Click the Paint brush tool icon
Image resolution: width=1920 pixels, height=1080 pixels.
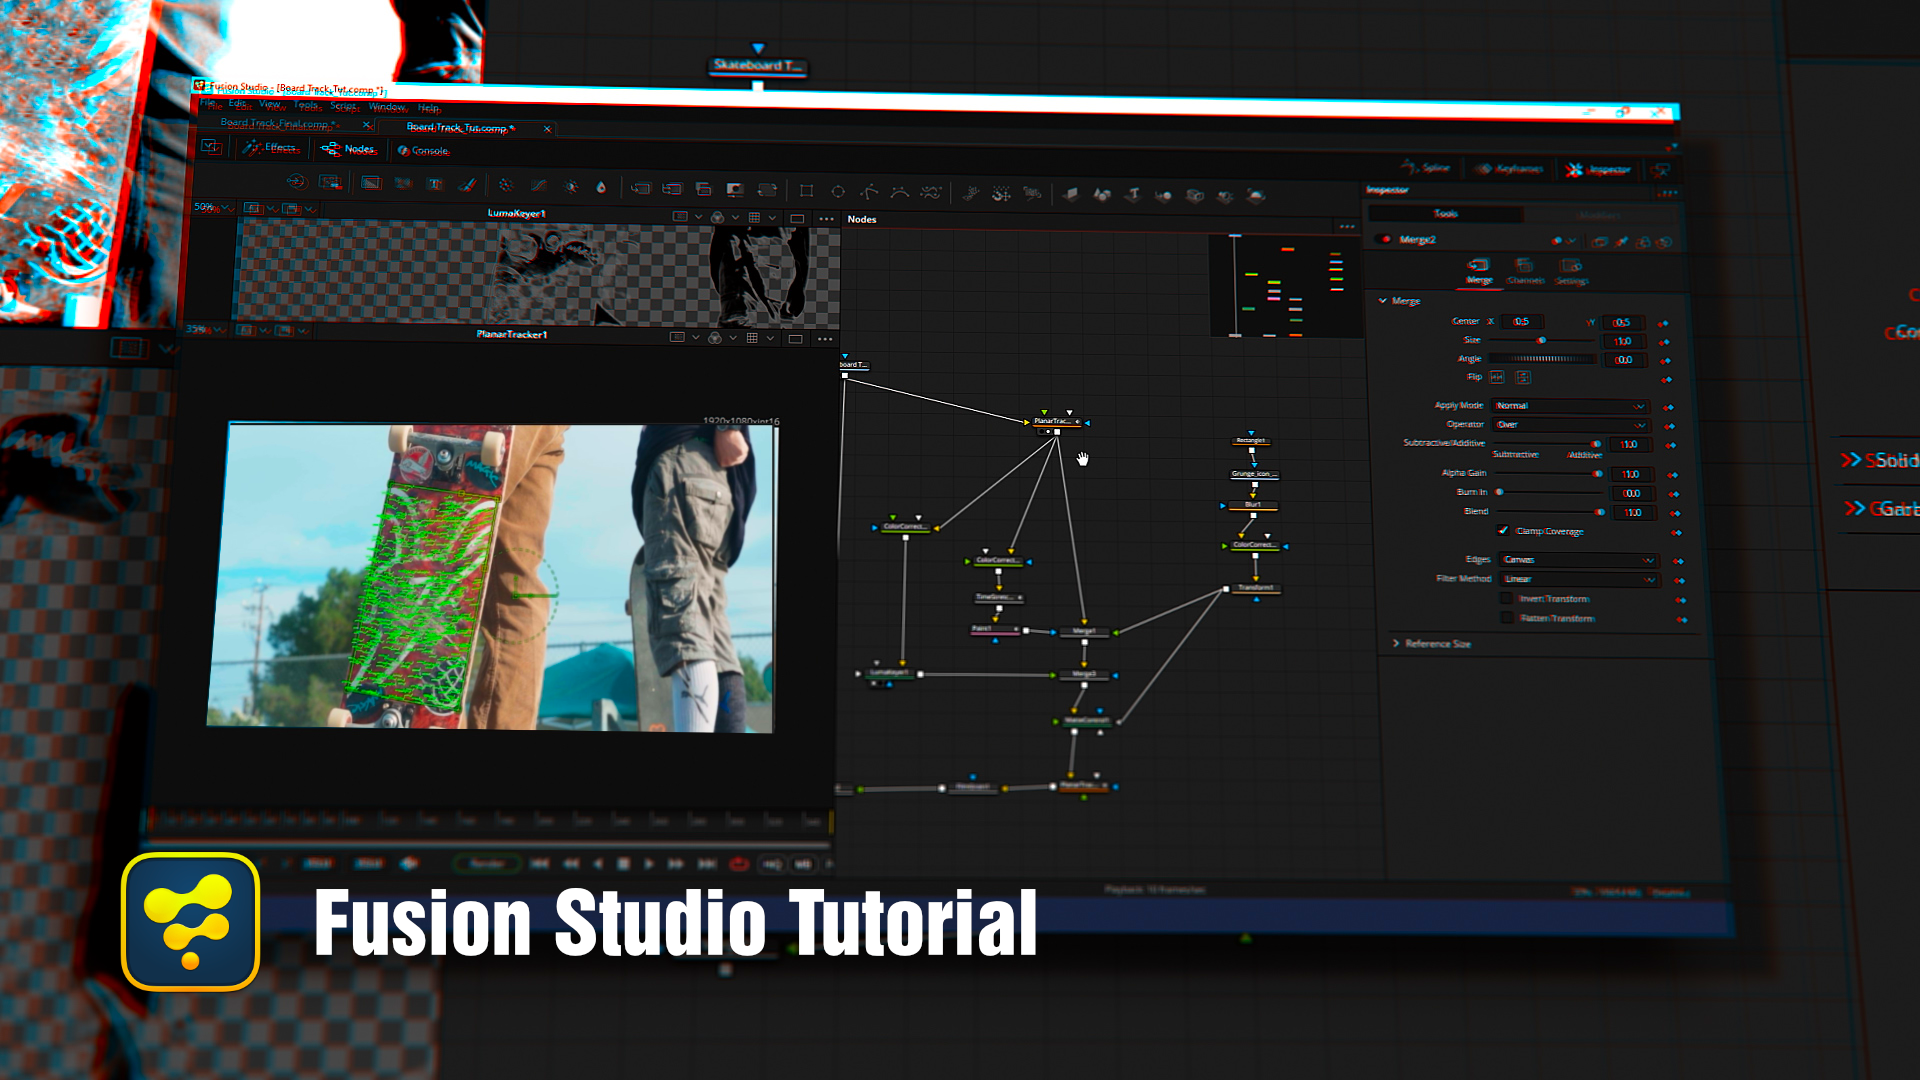[x=467, y=184]
